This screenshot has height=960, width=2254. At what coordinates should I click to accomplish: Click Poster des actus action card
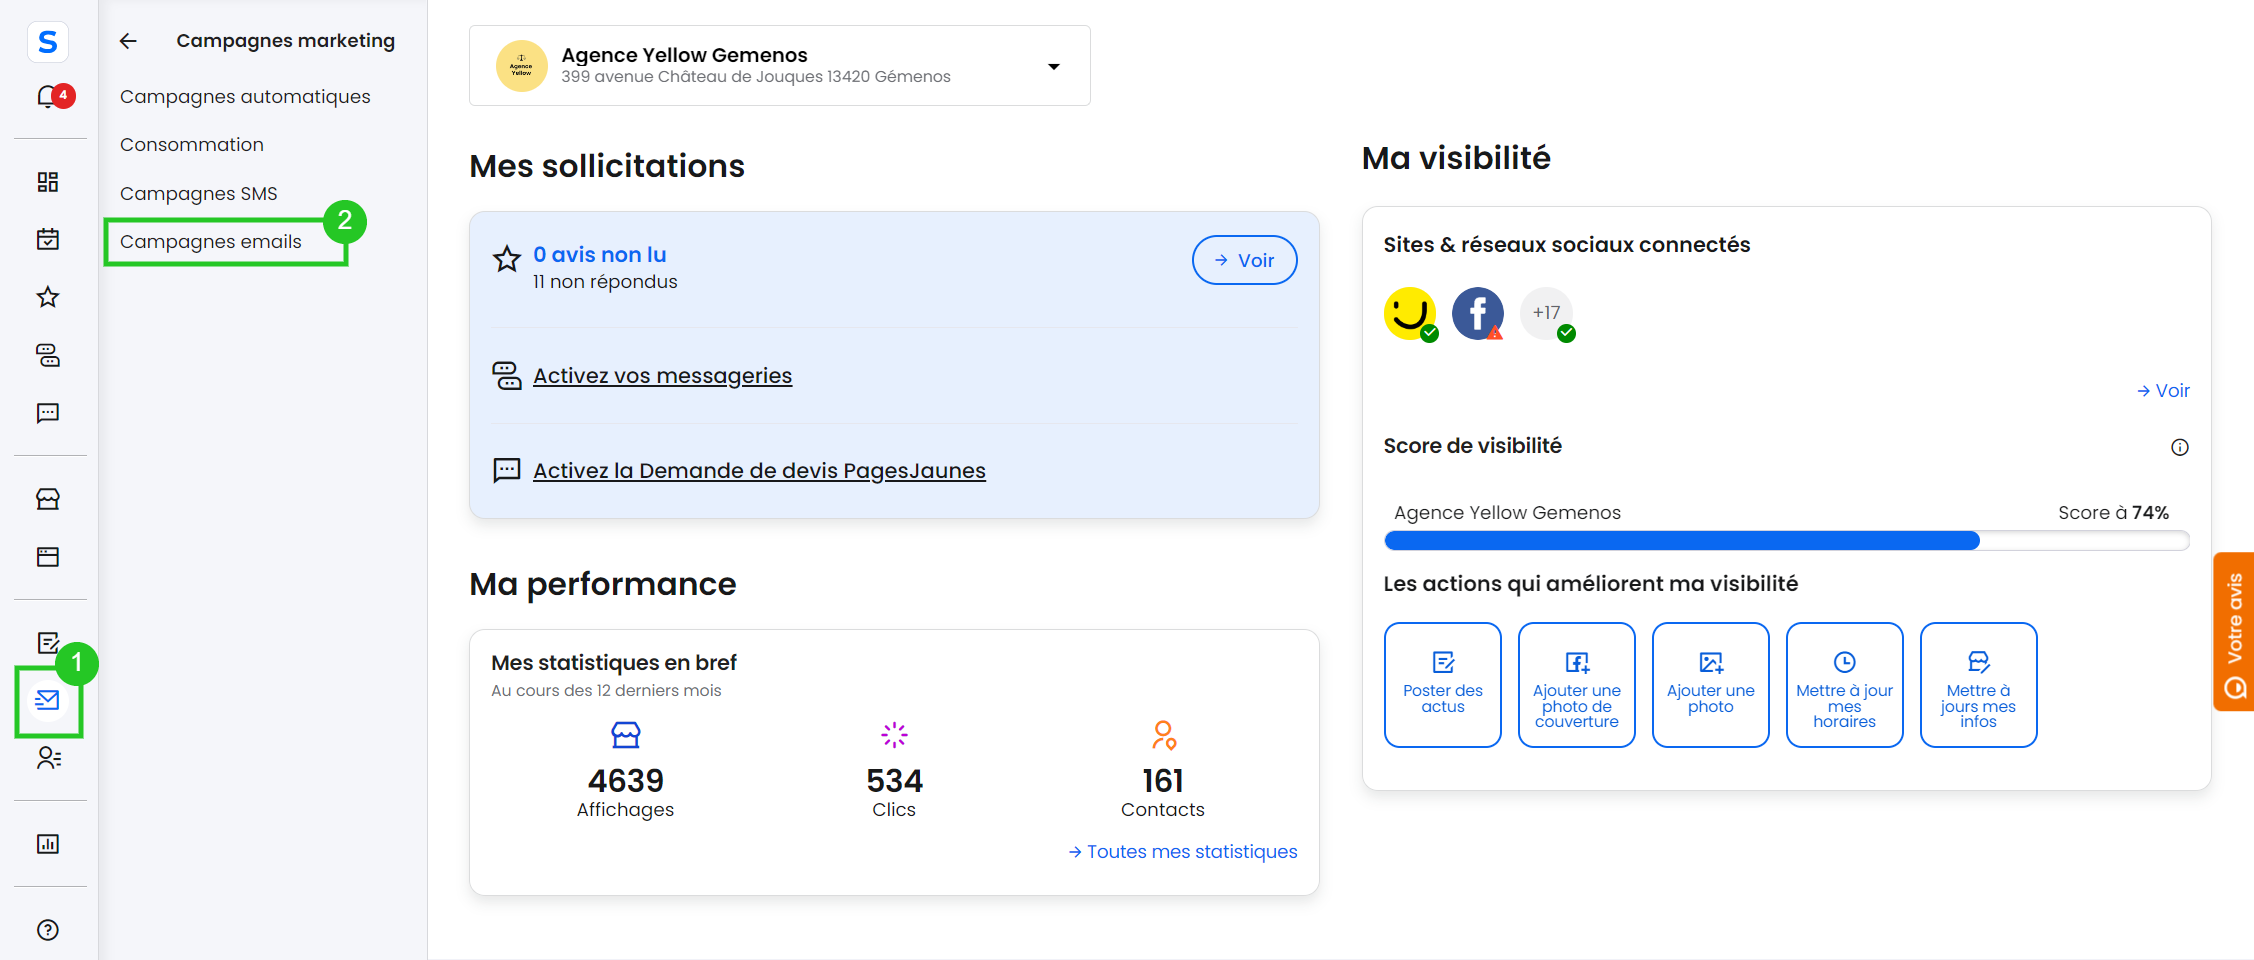pyautogui.click(x=1443, y=685)
